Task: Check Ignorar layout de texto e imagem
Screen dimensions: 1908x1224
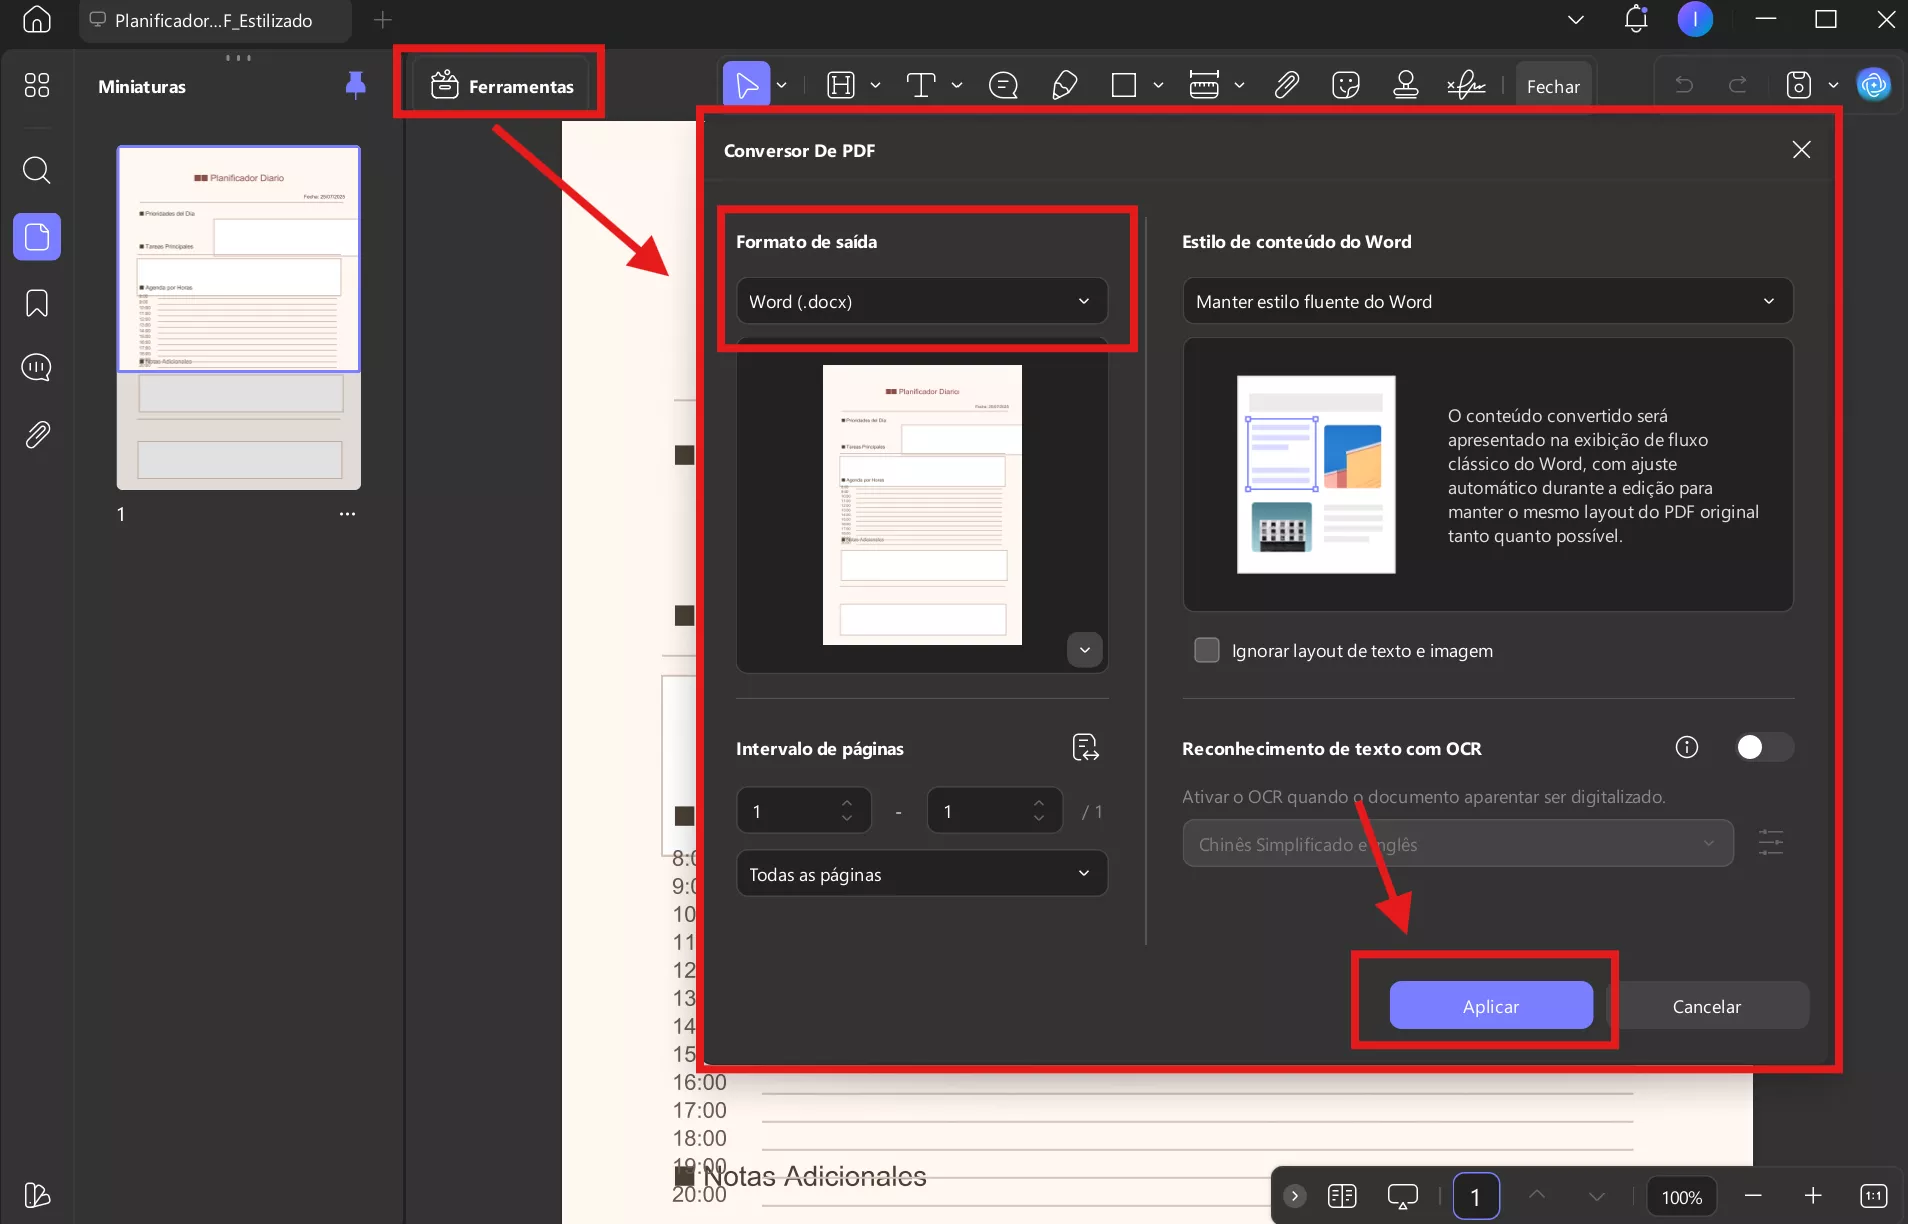Action: point(1207,650)
